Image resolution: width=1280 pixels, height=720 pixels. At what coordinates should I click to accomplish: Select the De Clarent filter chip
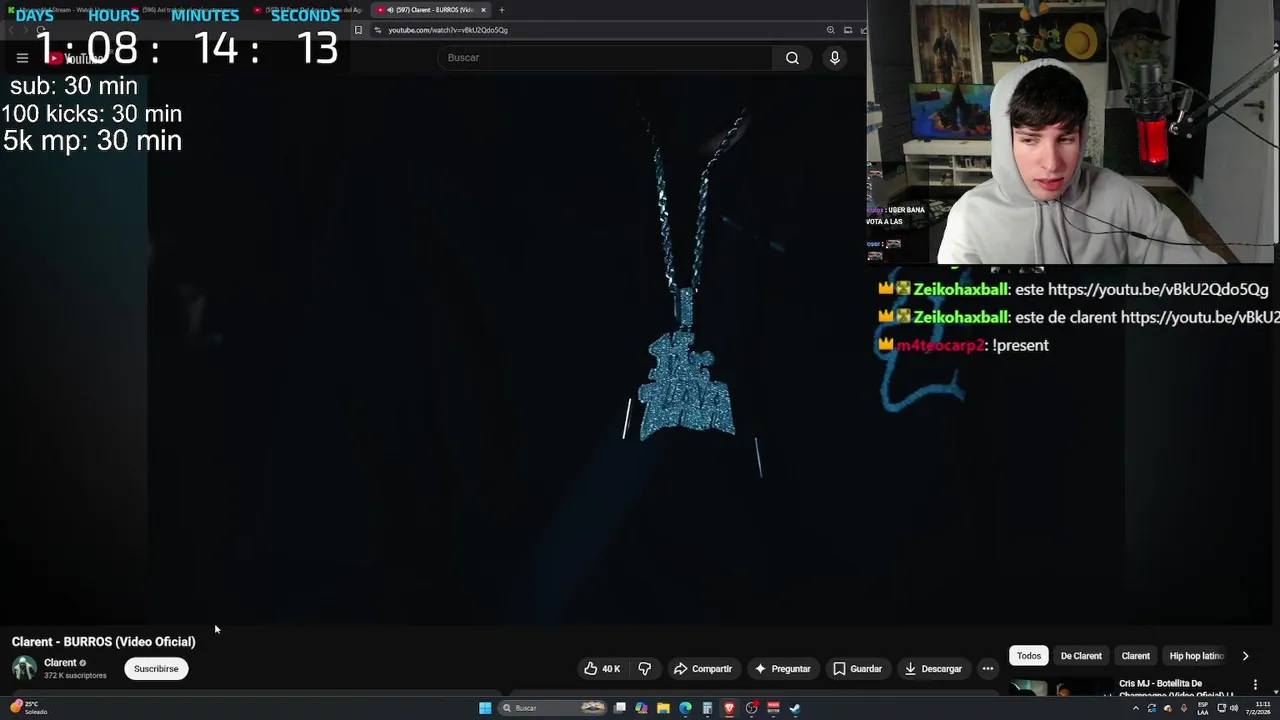pos(1081,656)
